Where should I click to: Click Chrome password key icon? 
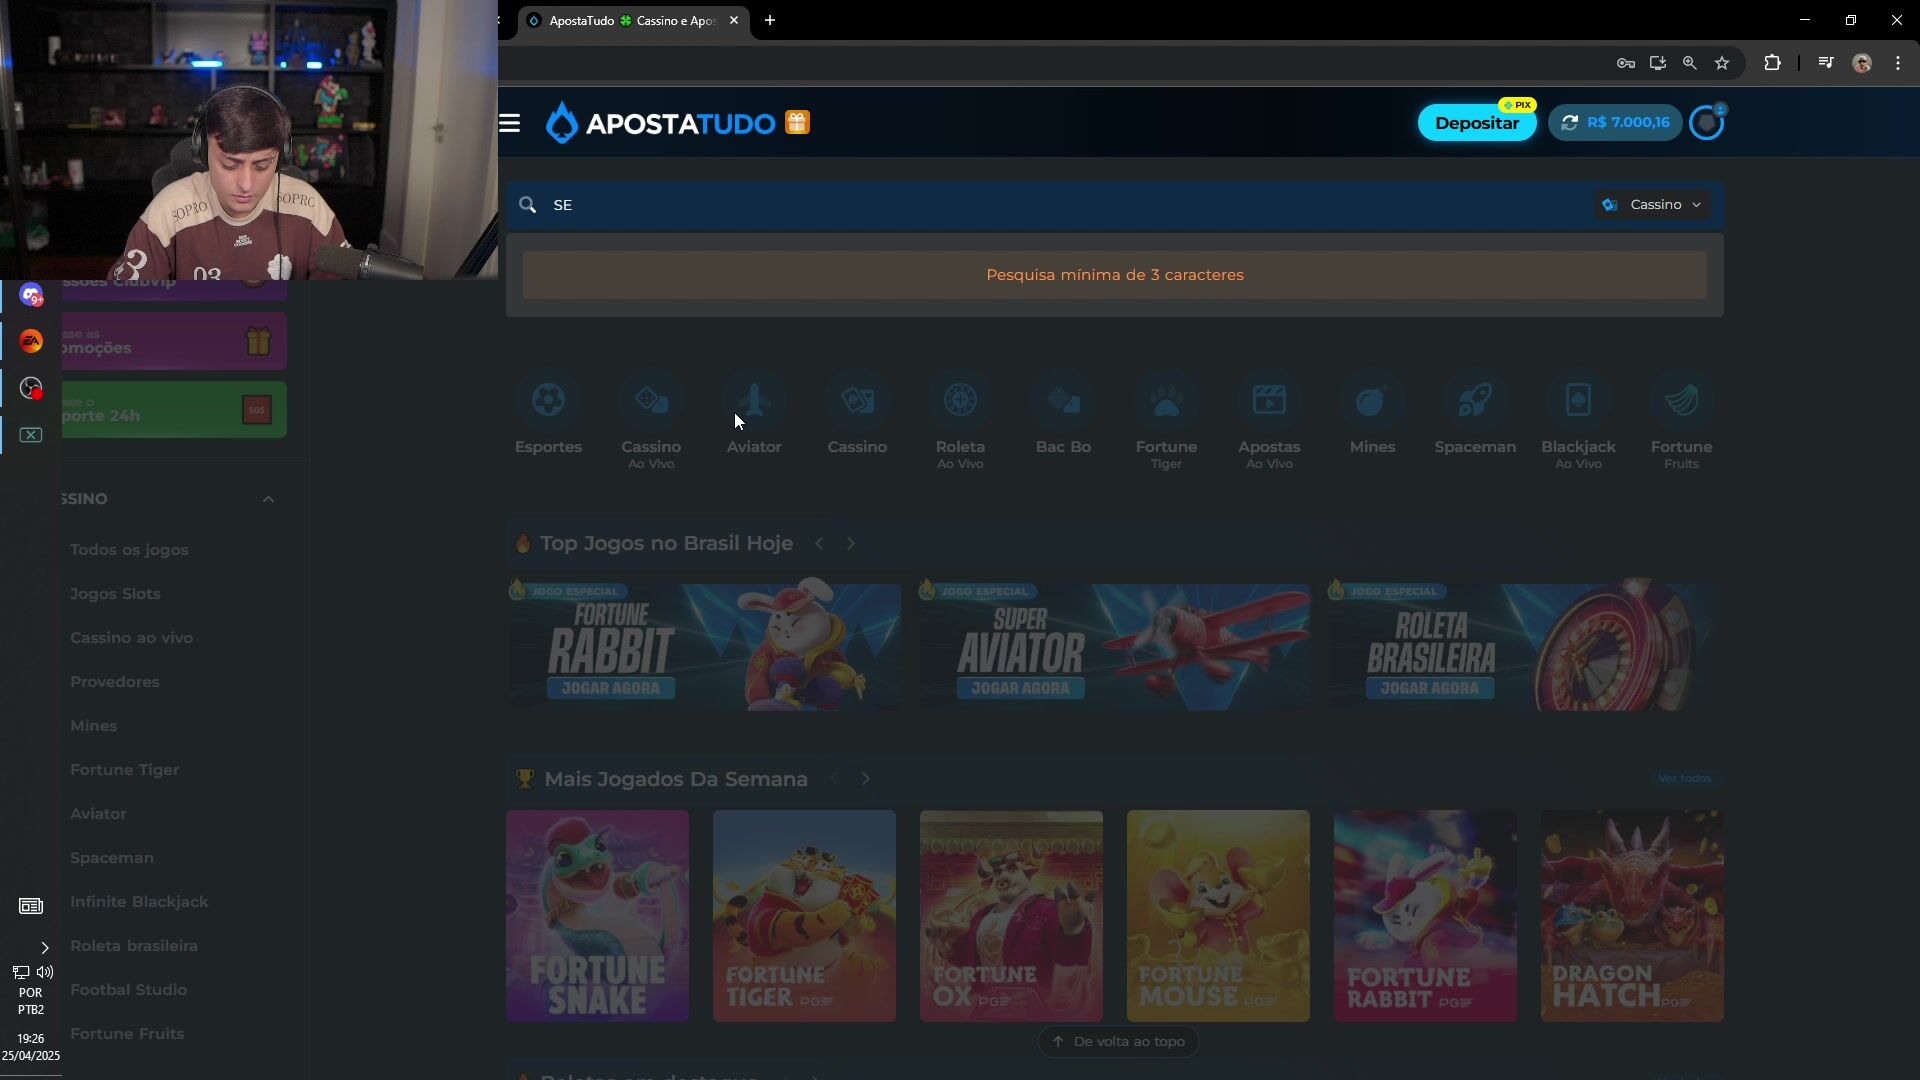[1626, 63]
